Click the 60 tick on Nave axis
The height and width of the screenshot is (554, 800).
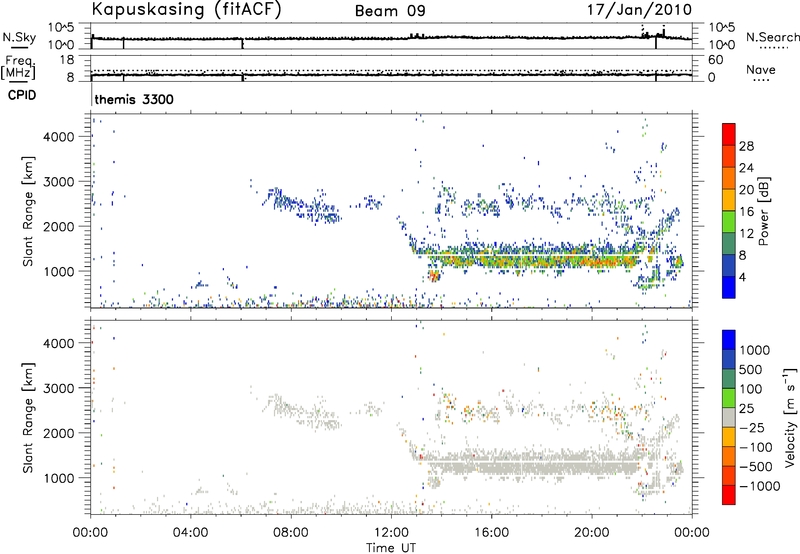pyautogui.click(x=716, y=60)
